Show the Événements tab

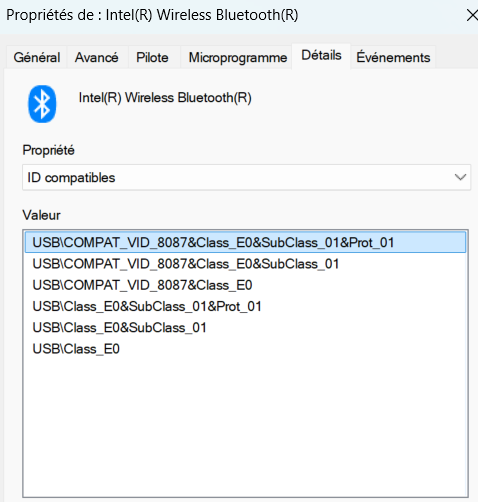coord(393,57)
